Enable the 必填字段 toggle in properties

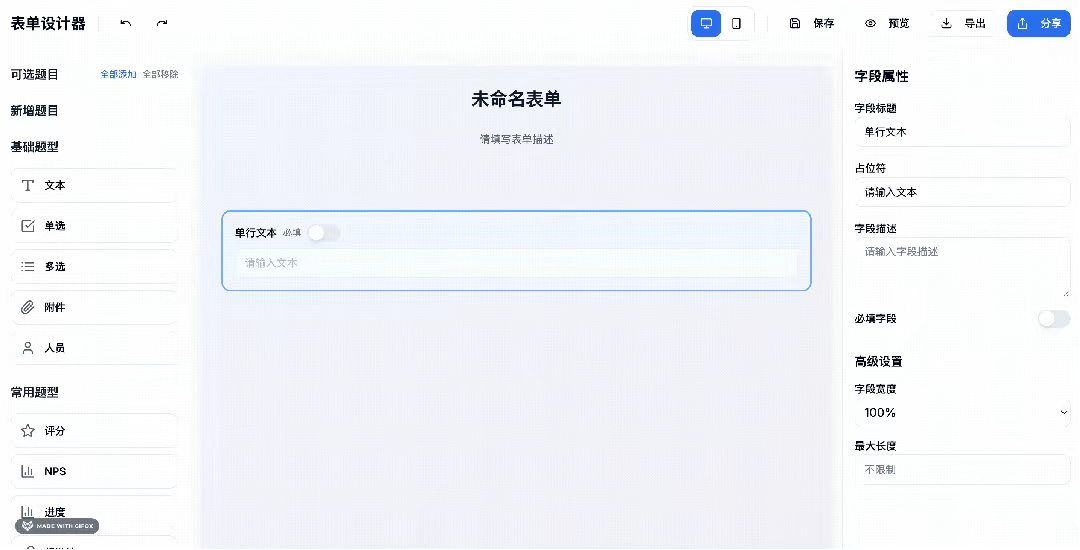point(1054,319)
